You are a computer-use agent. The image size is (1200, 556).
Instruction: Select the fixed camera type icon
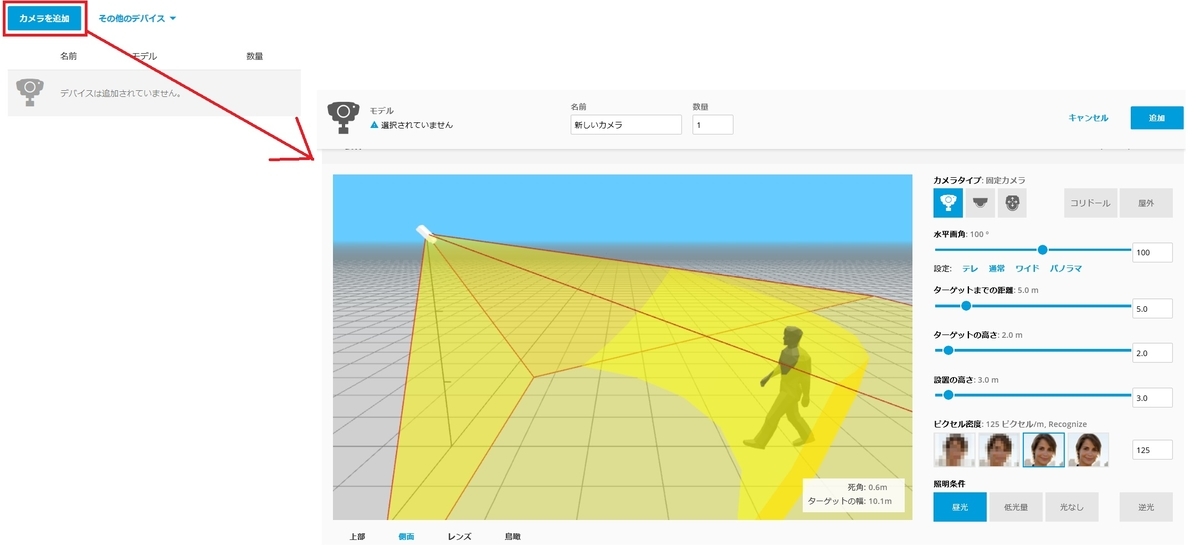[948, 203]
